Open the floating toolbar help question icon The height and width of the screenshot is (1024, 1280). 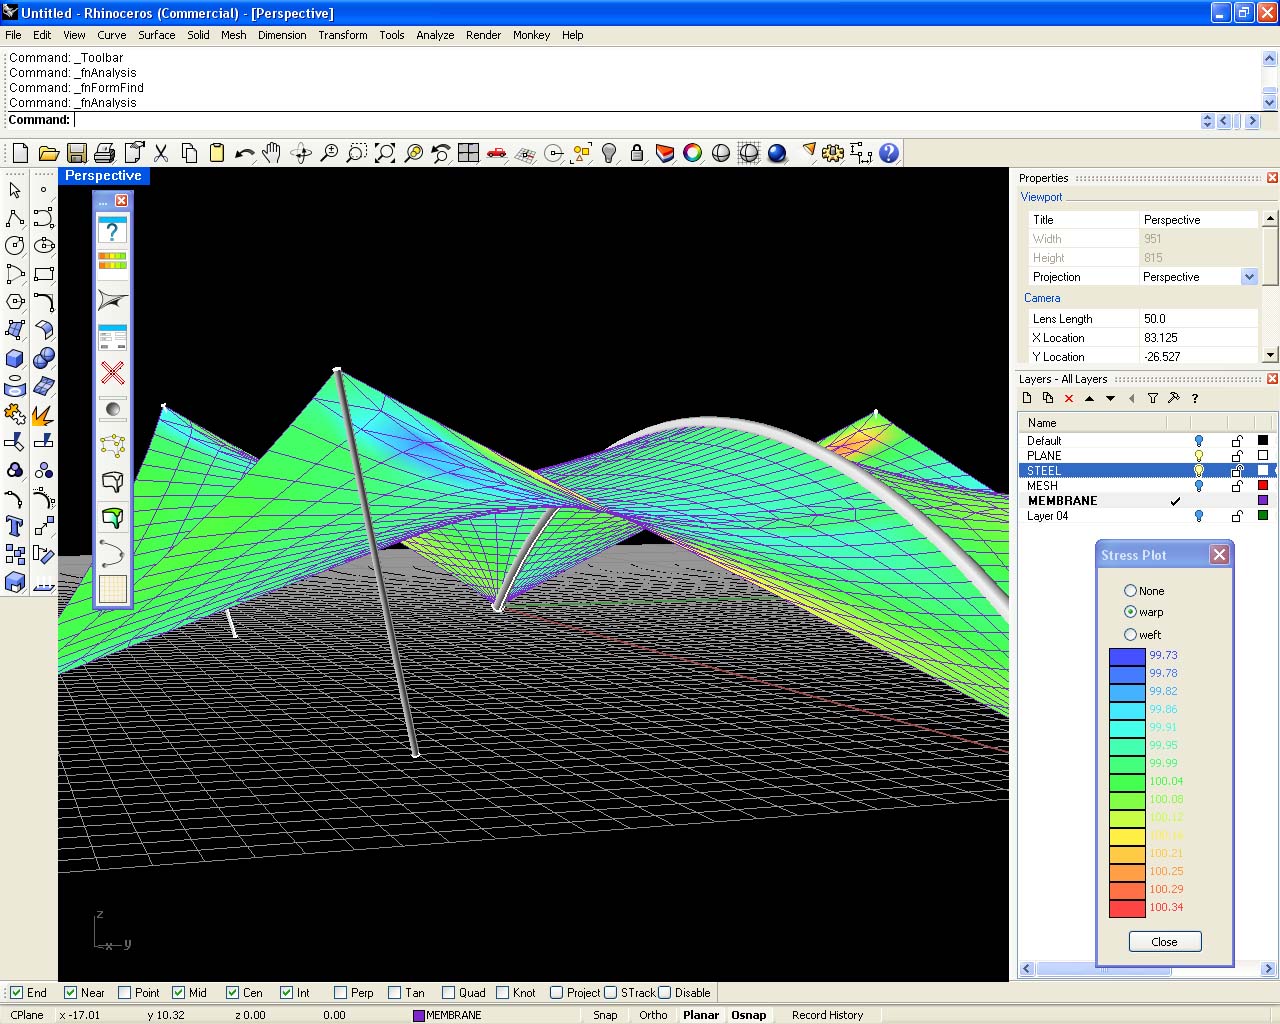(112, 231)
